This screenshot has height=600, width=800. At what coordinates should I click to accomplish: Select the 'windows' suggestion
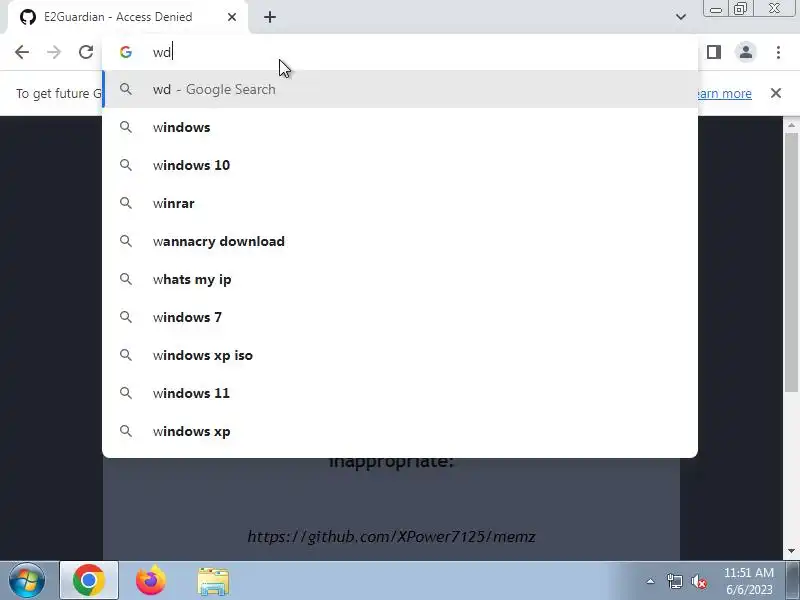tap(400, 127)
